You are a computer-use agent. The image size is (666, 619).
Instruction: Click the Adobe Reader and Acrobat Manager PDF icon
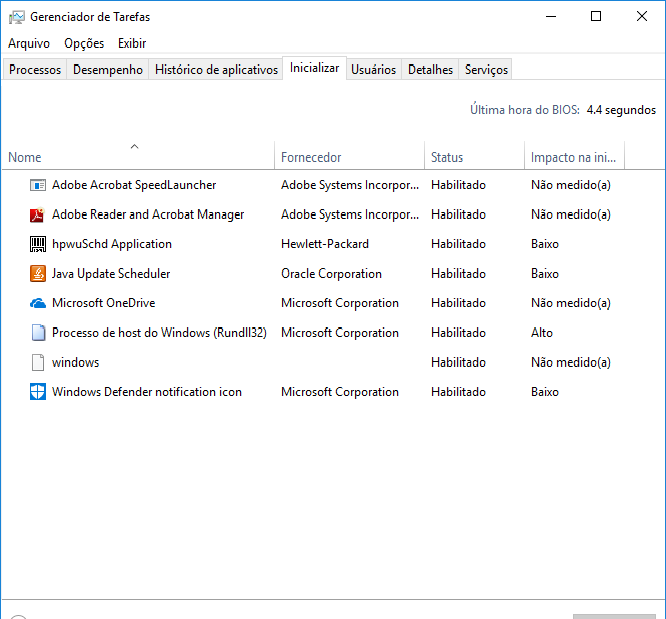pyautogui.click(x=38, y=215)
